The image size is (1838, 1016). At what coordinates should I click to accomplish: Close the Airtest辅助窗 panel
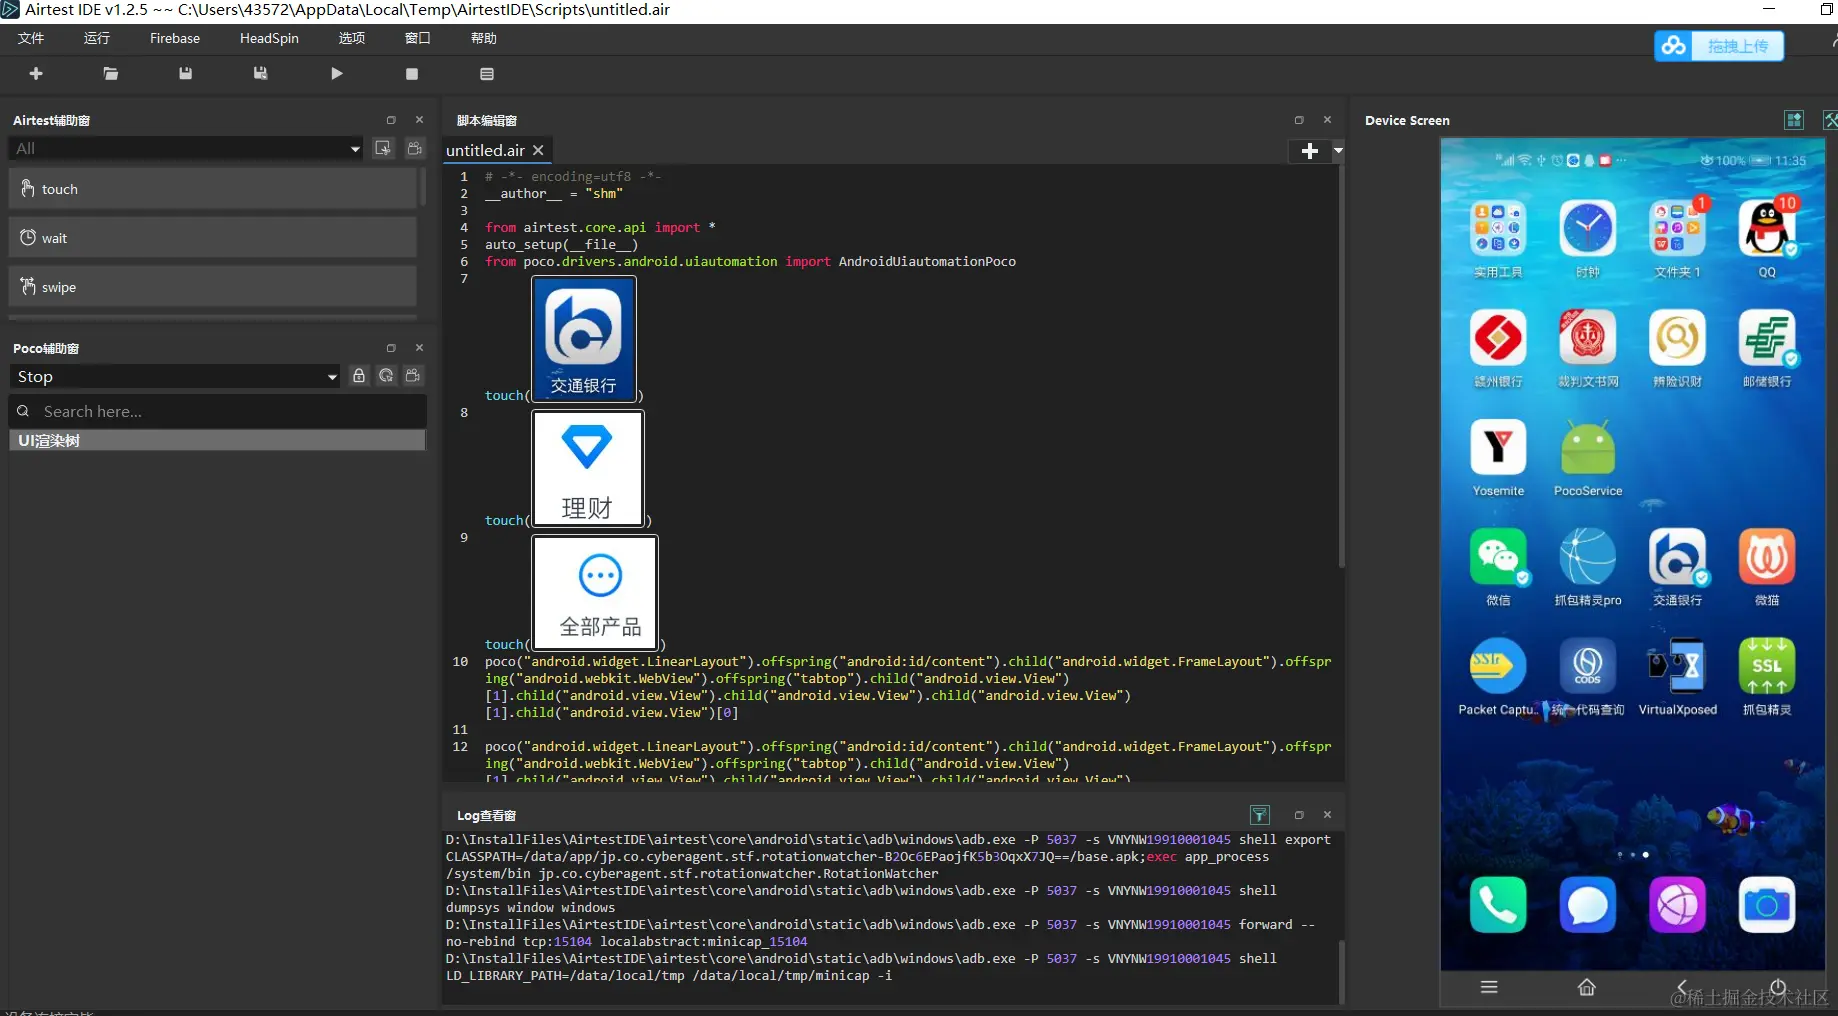pos(419,120)
